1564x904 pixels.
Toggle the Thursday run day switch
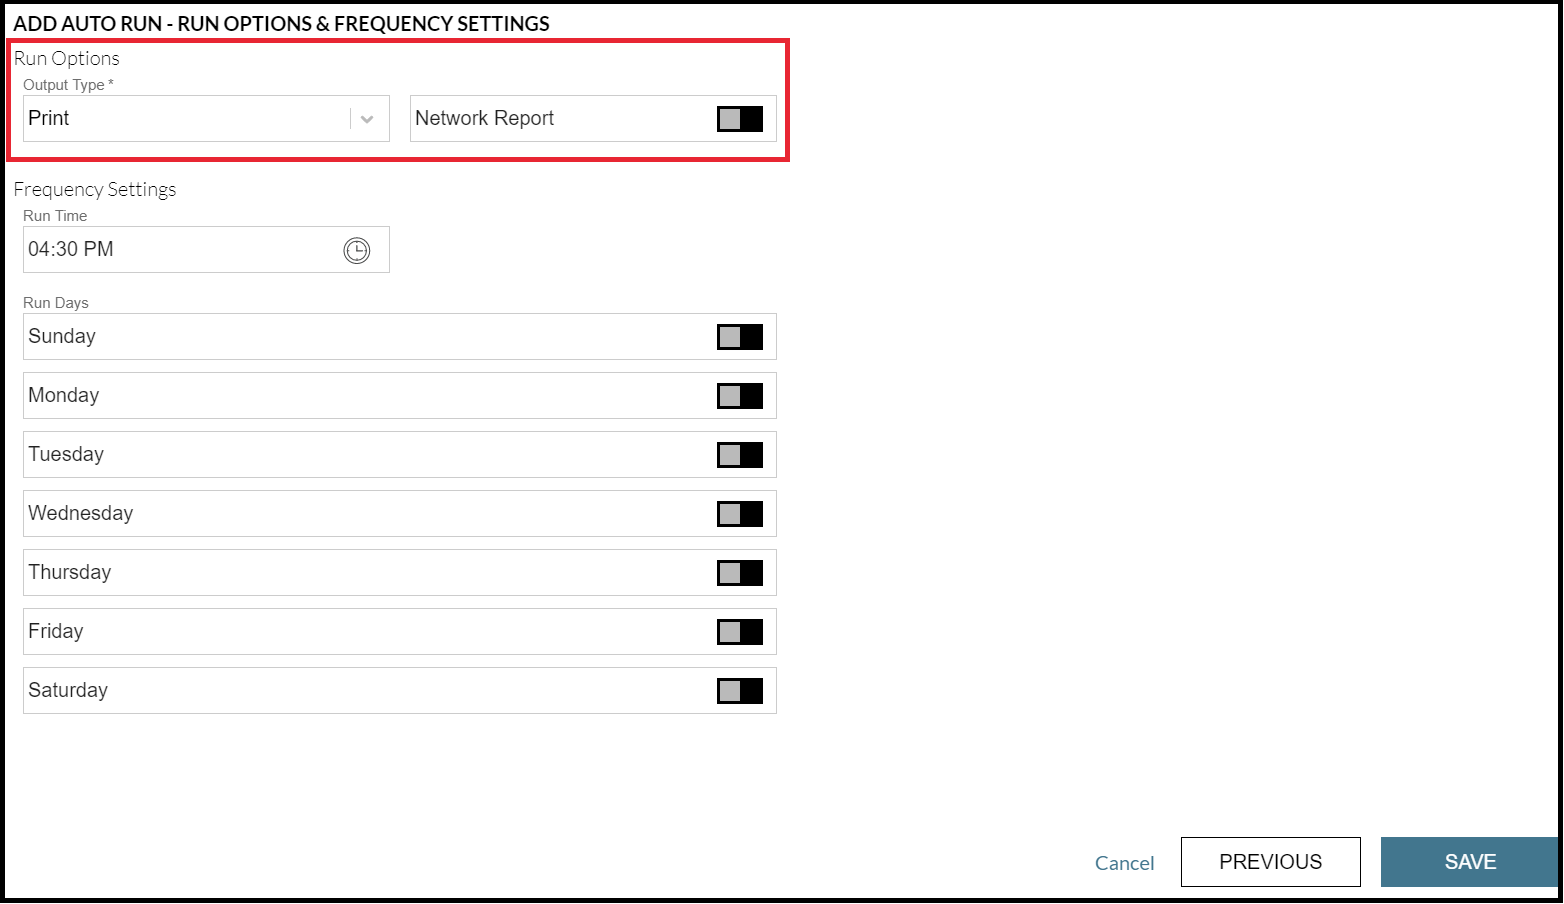pos(738,572)
